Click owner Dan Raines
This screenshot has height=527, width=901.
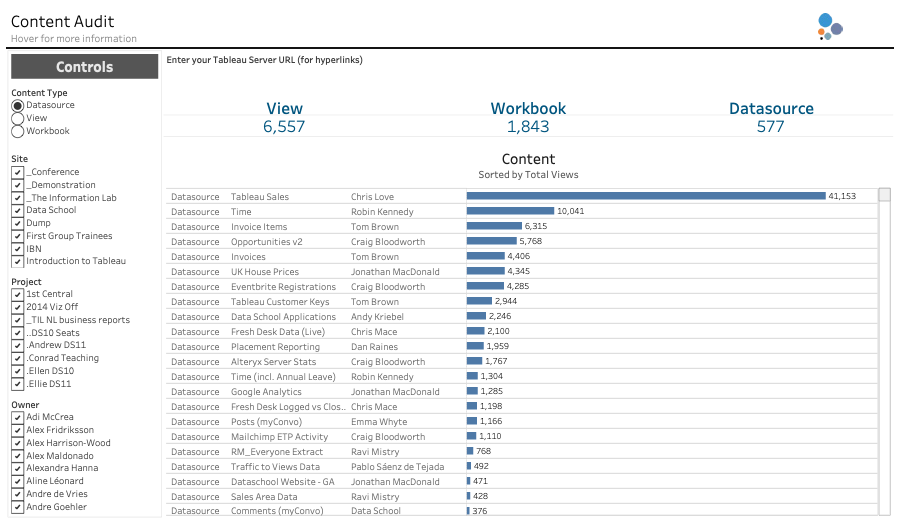click(375, 347)
